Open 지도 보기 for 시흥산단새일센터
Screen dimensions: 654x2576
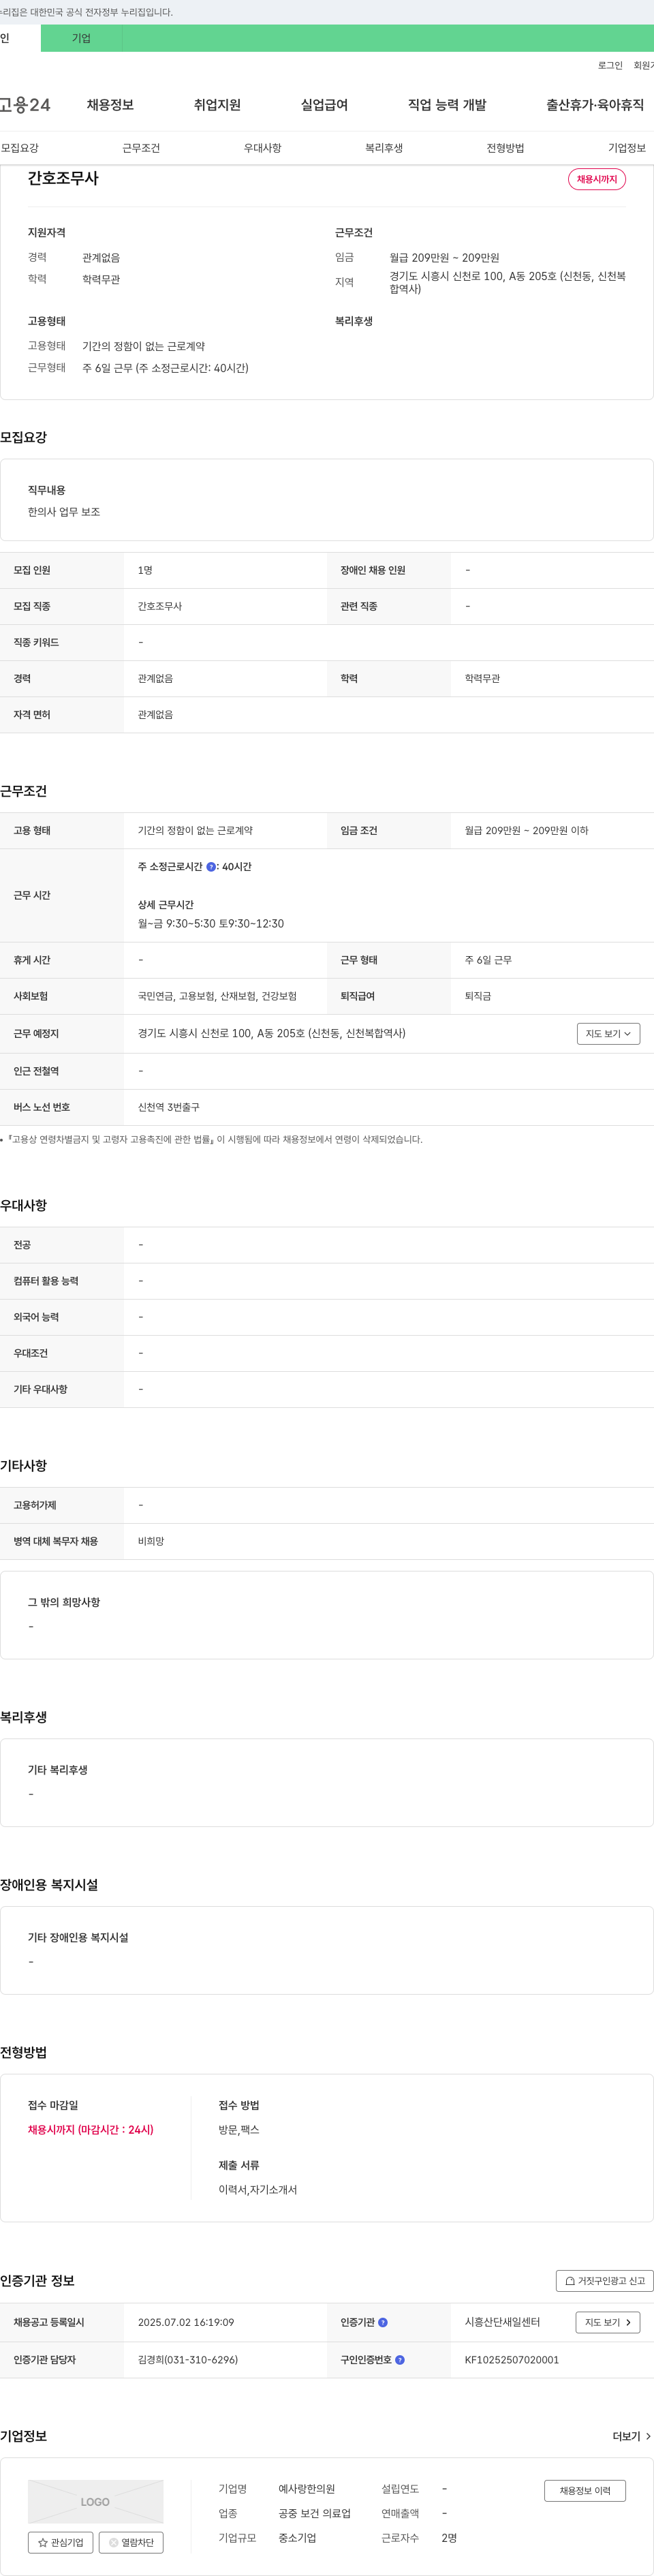pos(608,2323)
